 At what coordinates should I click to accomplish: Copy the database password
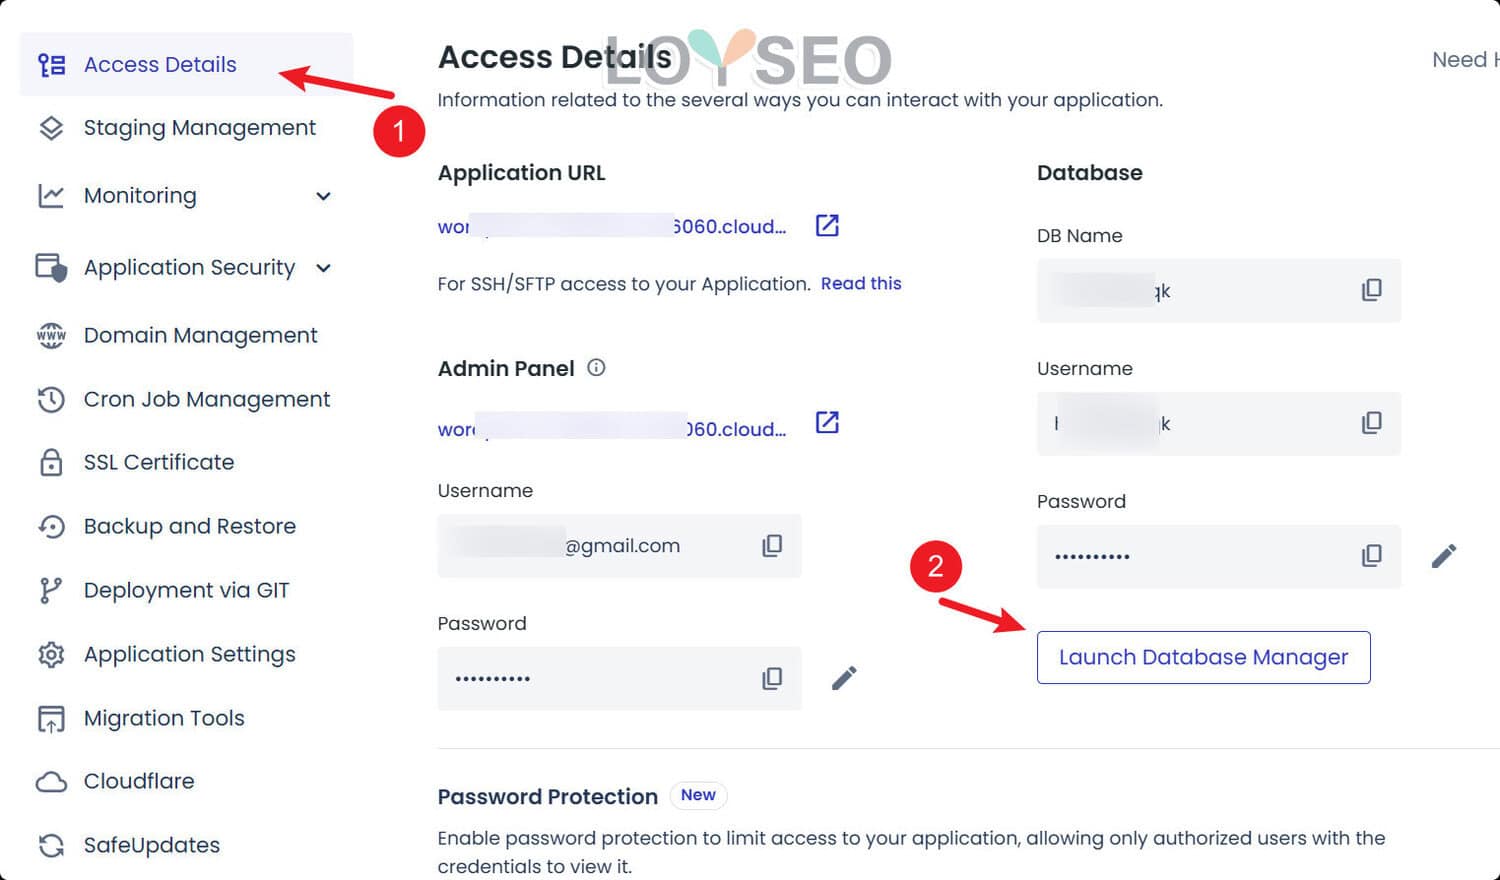coord(1371,556)
